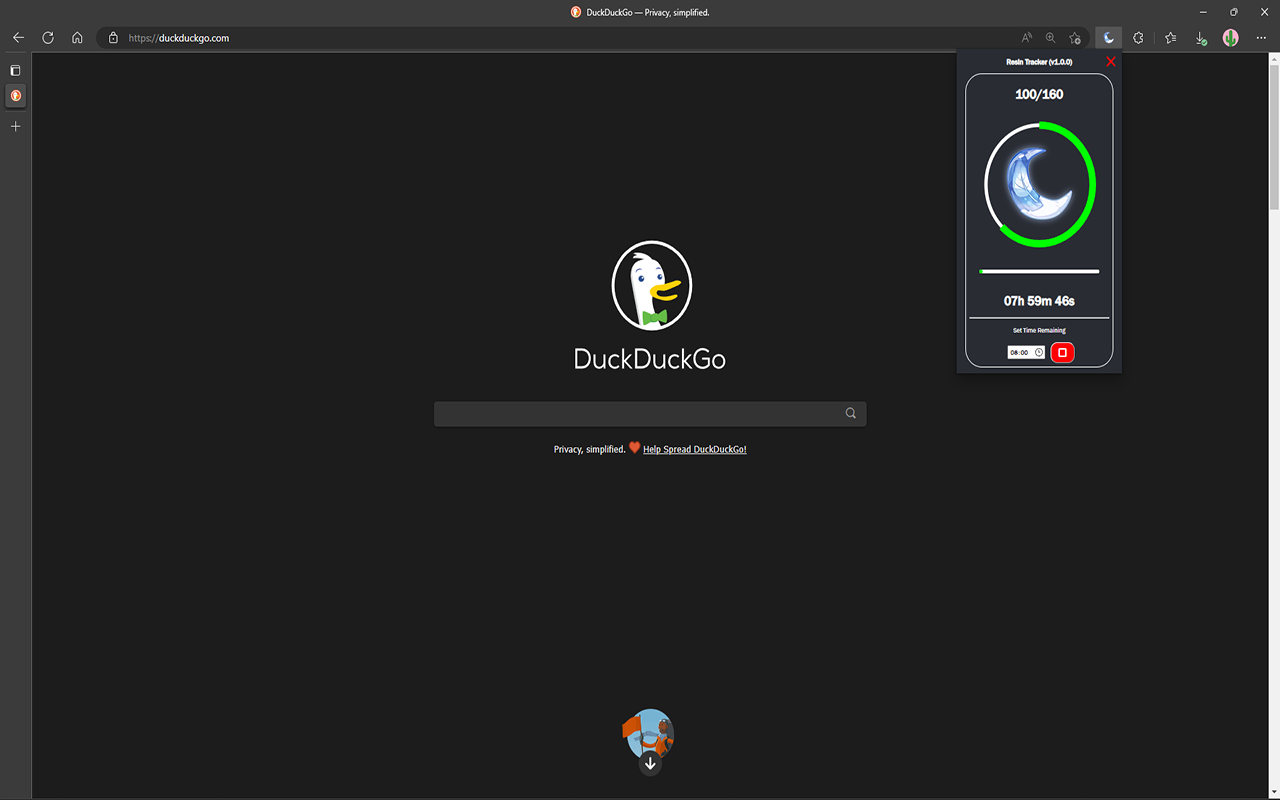Open the clock picker in time field
Viewport: 1280px width, 800px height.
(1039, 352)
